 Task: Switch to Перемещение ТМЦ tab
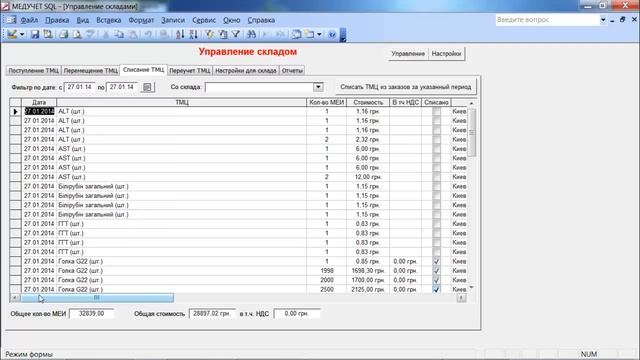91,71
